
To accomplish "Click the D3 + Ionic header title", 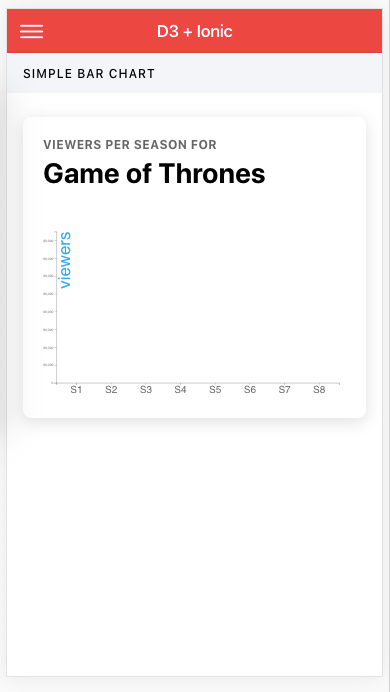I will [x=195, y=31].
